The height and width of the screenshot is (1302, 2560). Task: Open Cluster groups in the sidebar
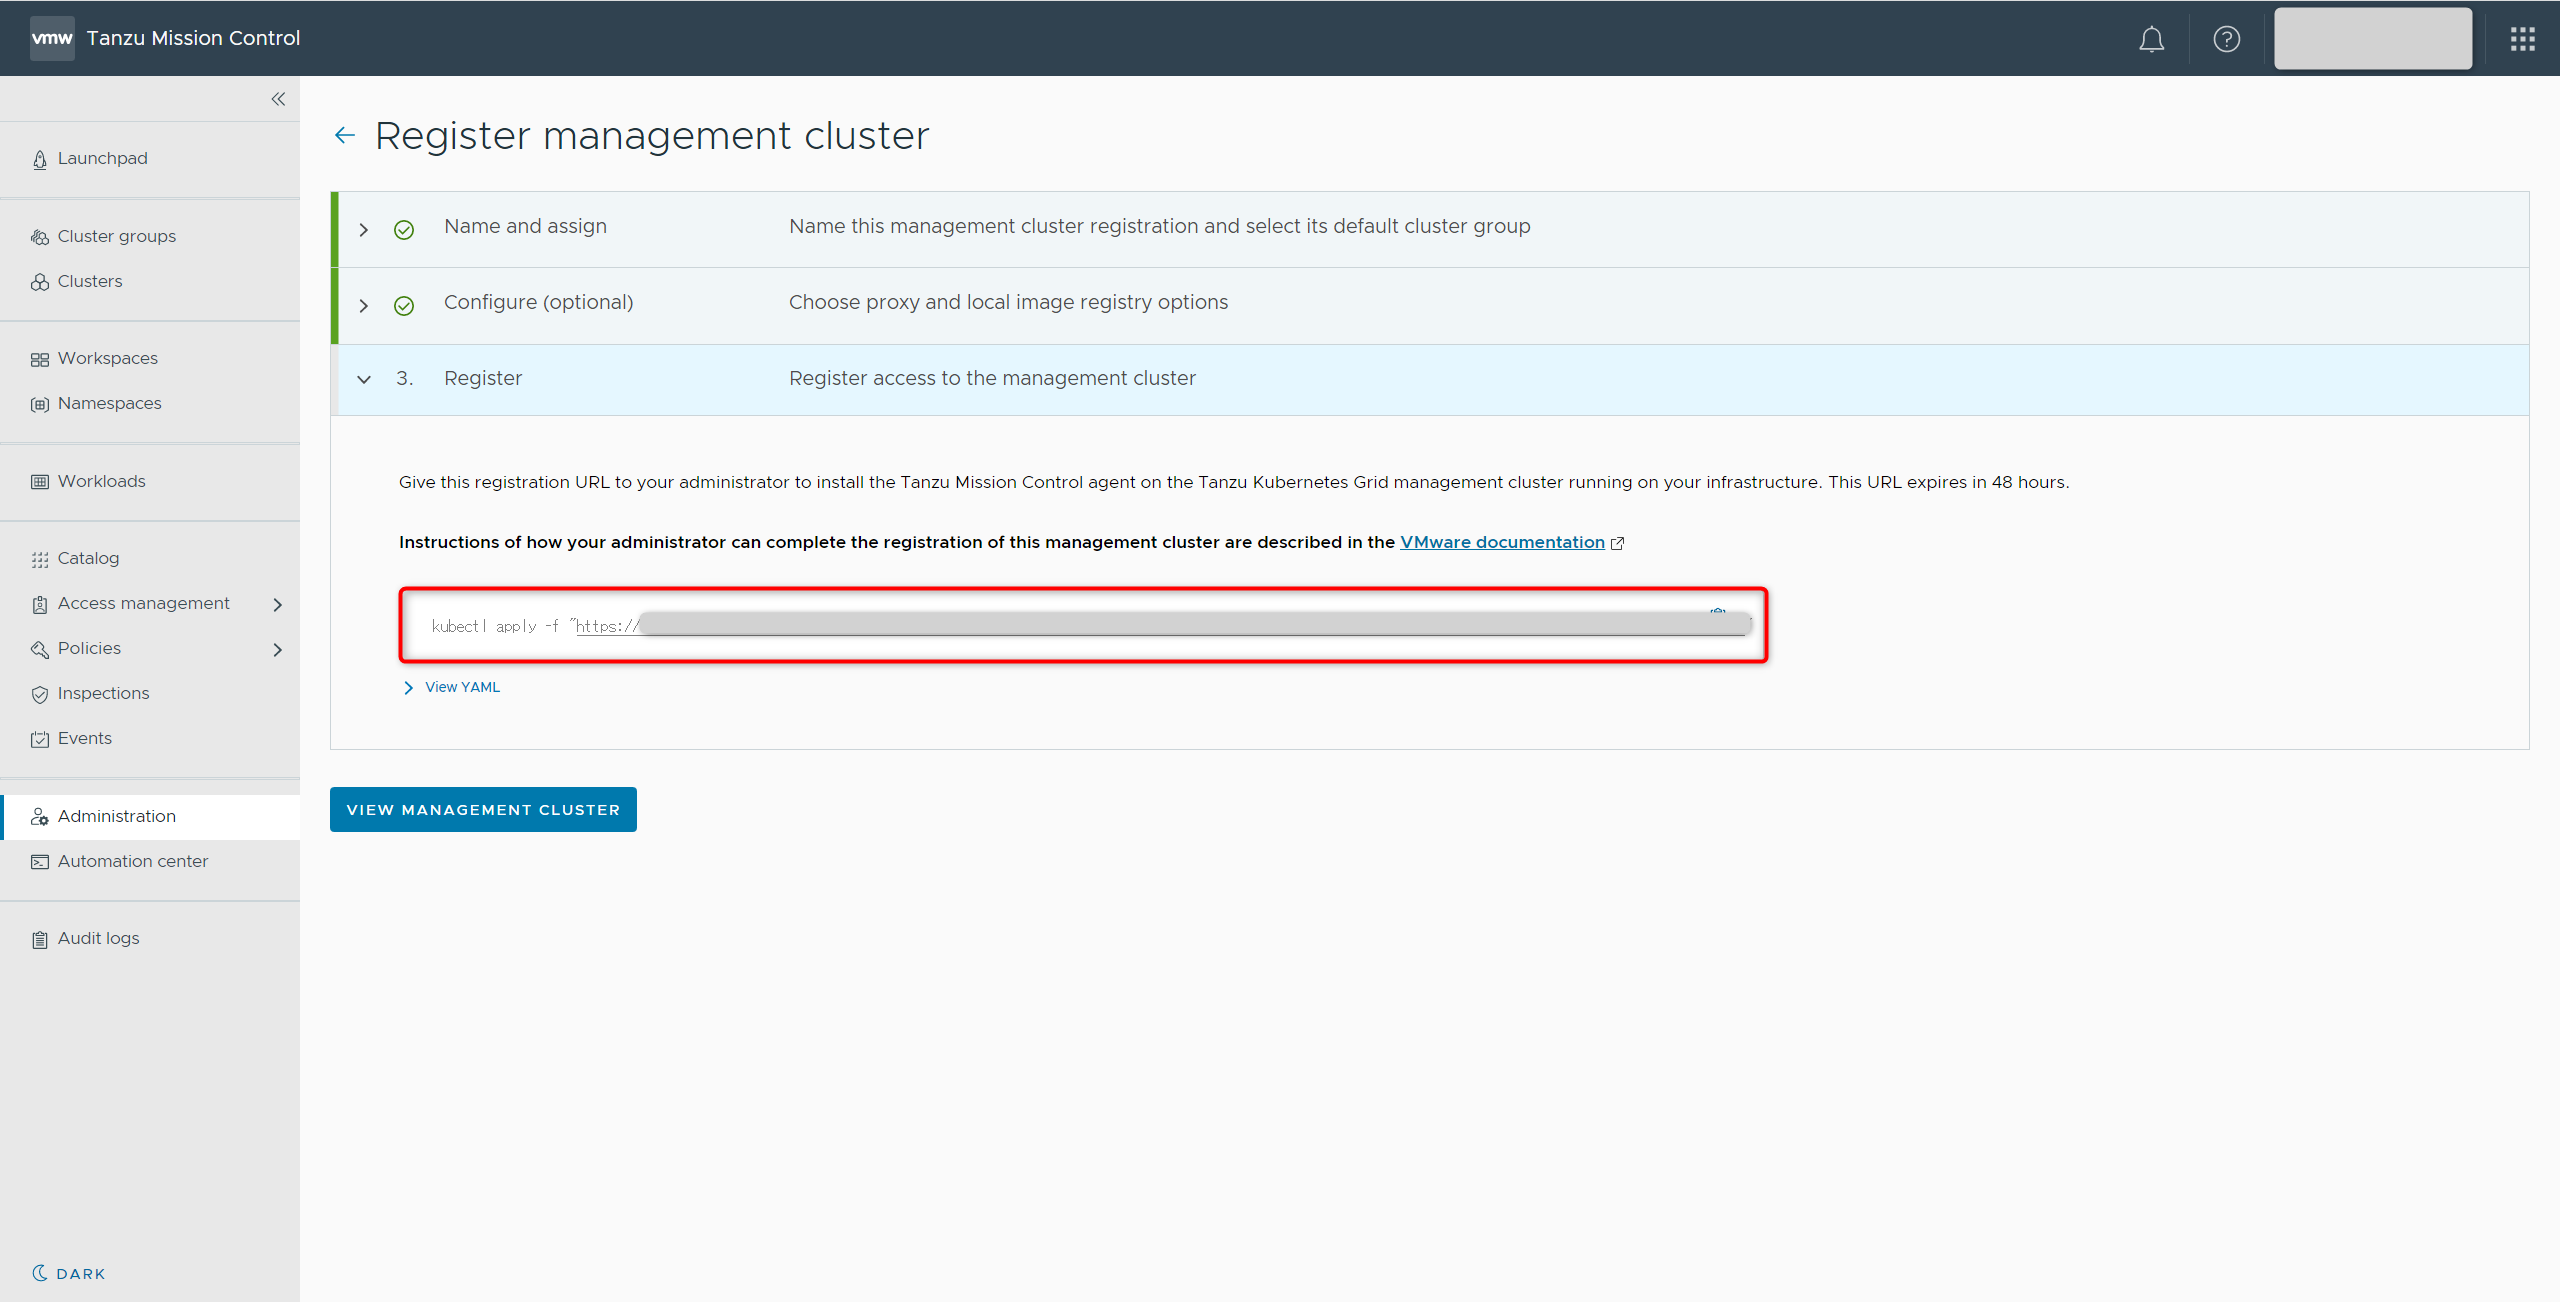click(116, 236)
